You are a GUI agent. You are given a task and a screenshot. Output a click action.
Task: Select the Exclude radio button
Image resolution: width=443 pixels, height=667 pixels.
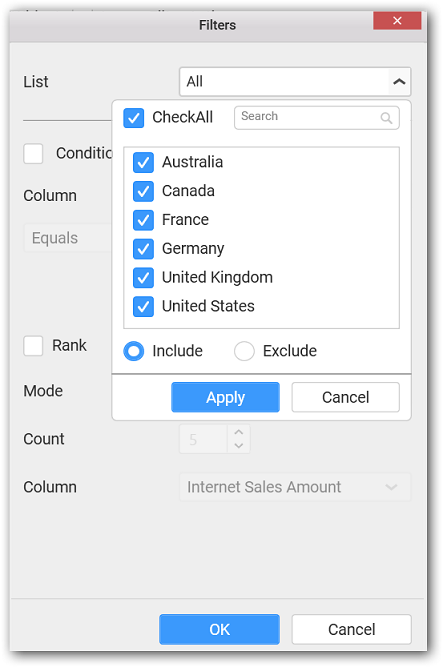[244, 351]
